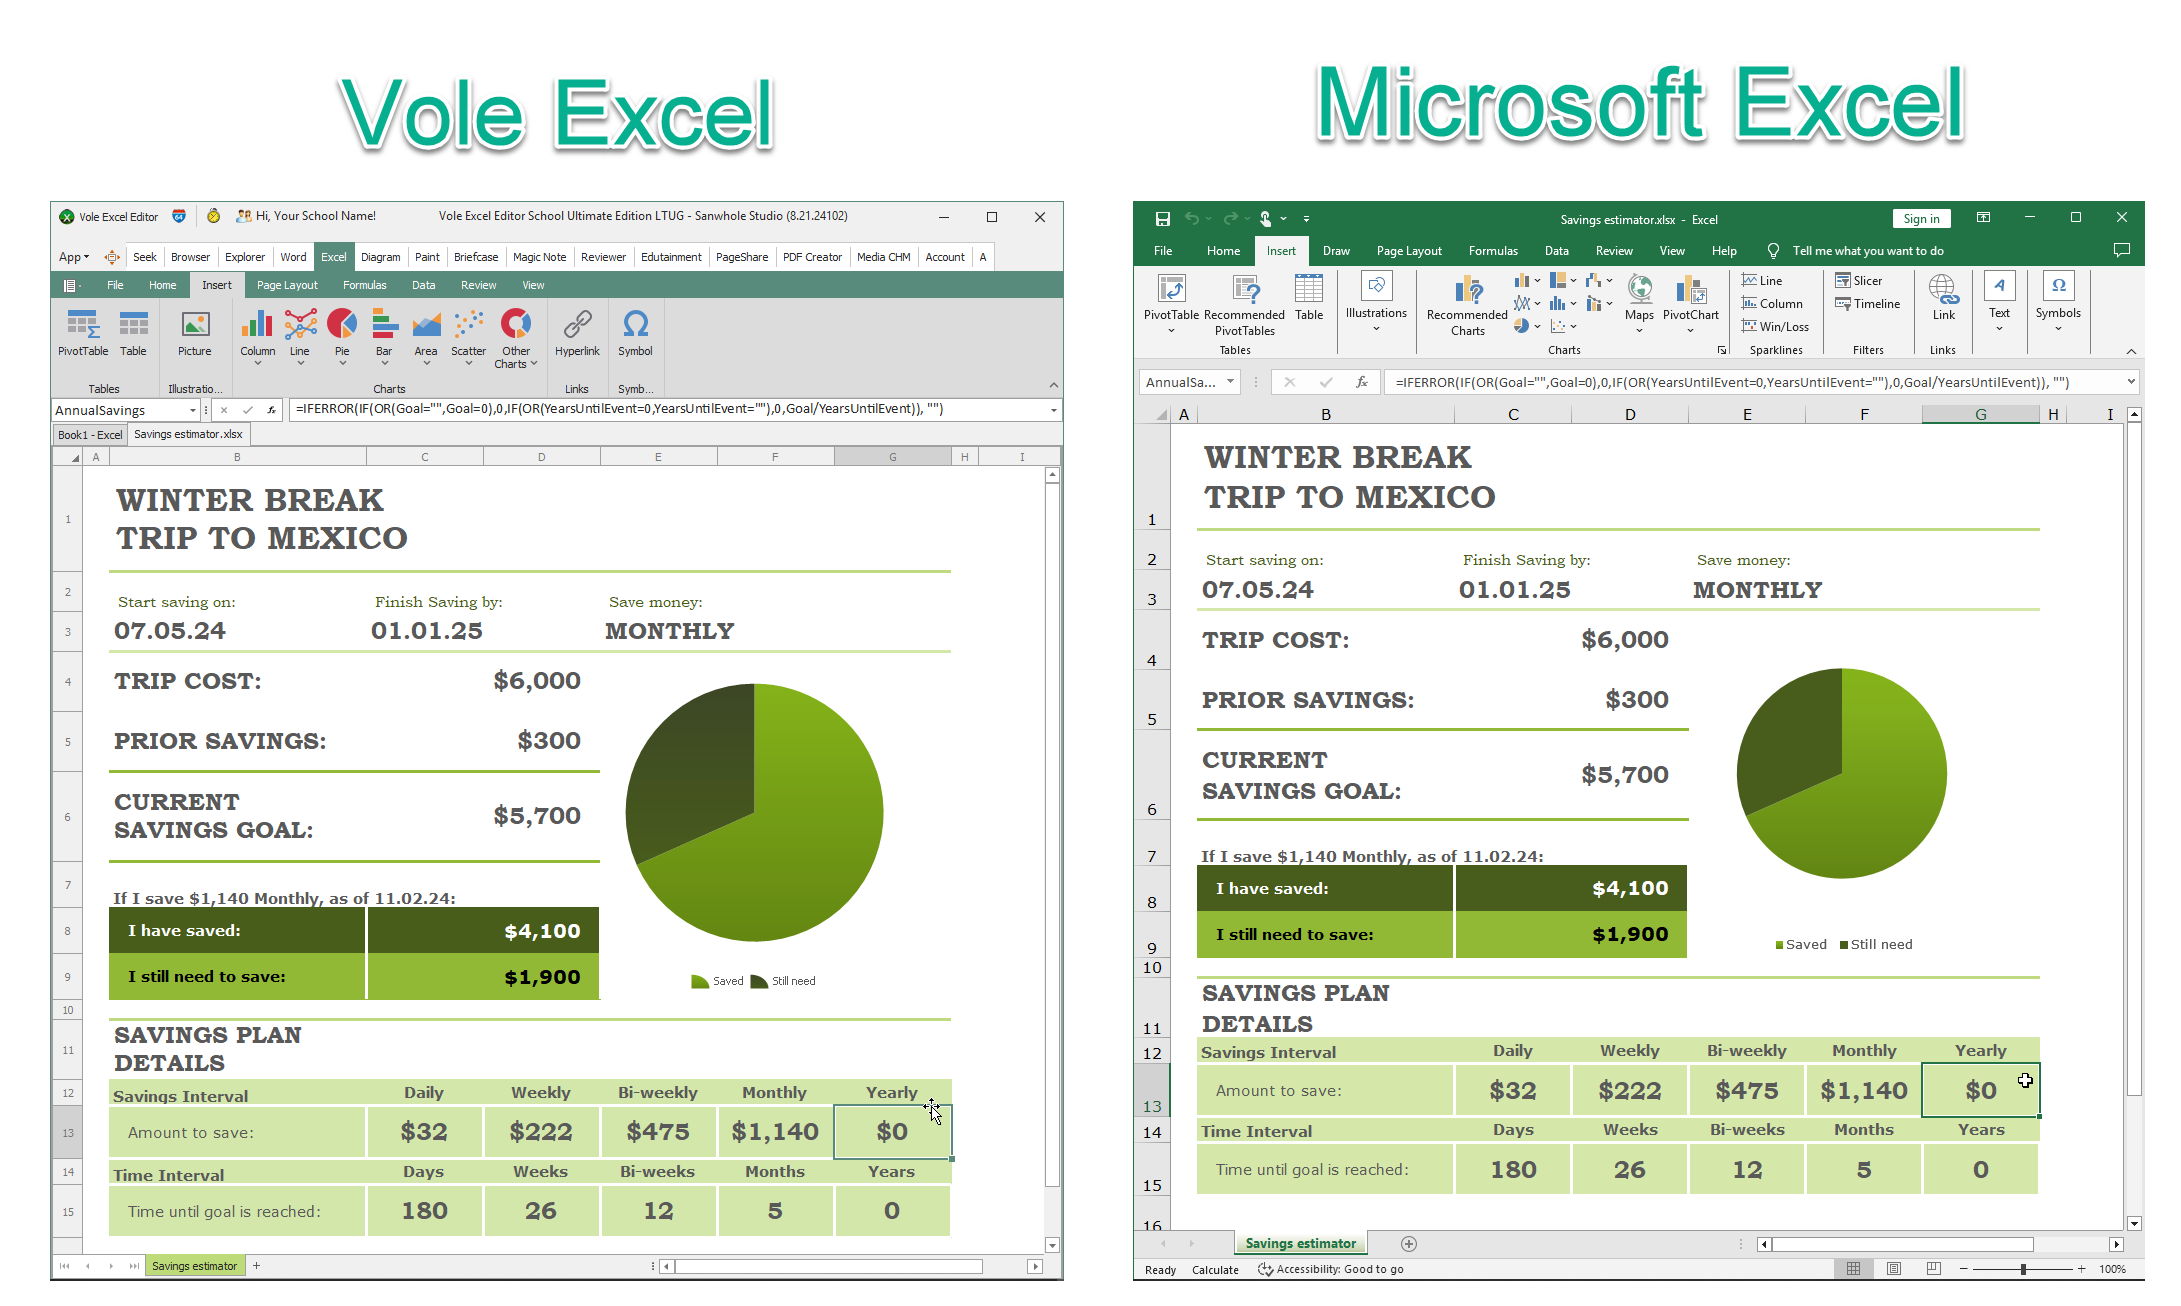Select Normal view button in status bar

coord(1853,1268)
